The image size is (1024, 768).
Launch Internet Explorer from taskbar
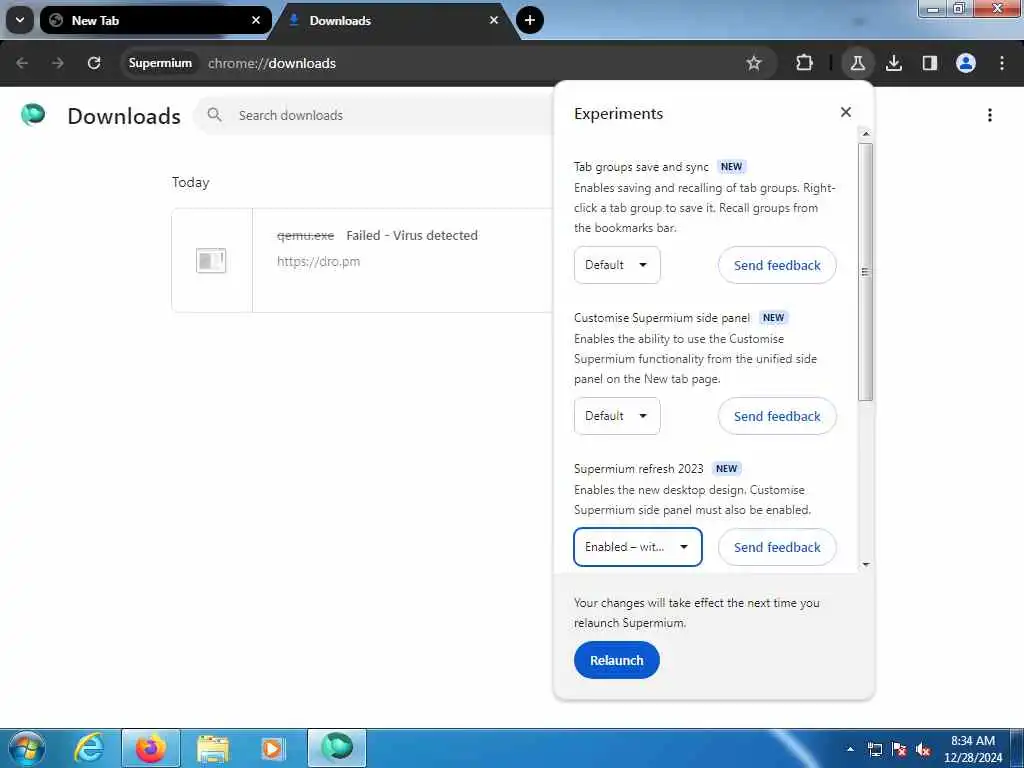click(89, 748)
